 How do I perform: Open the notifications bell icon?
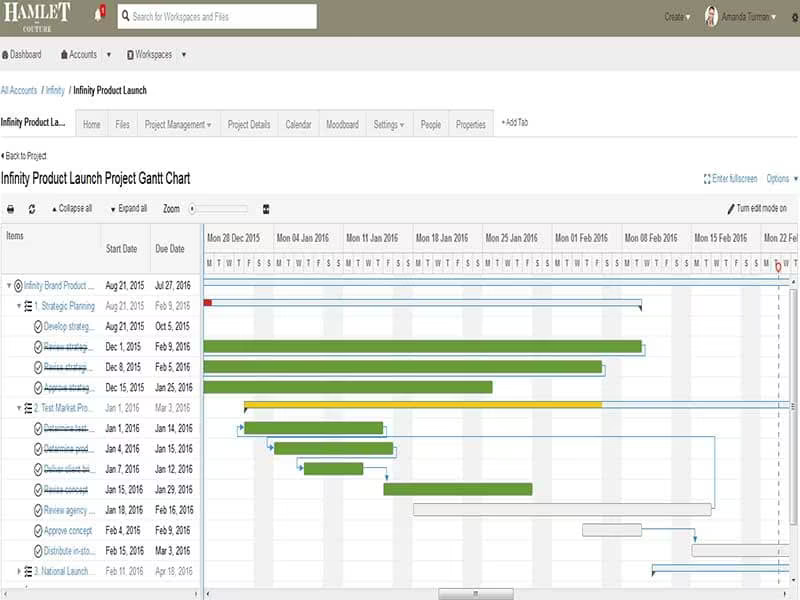[x=99, y=15]
